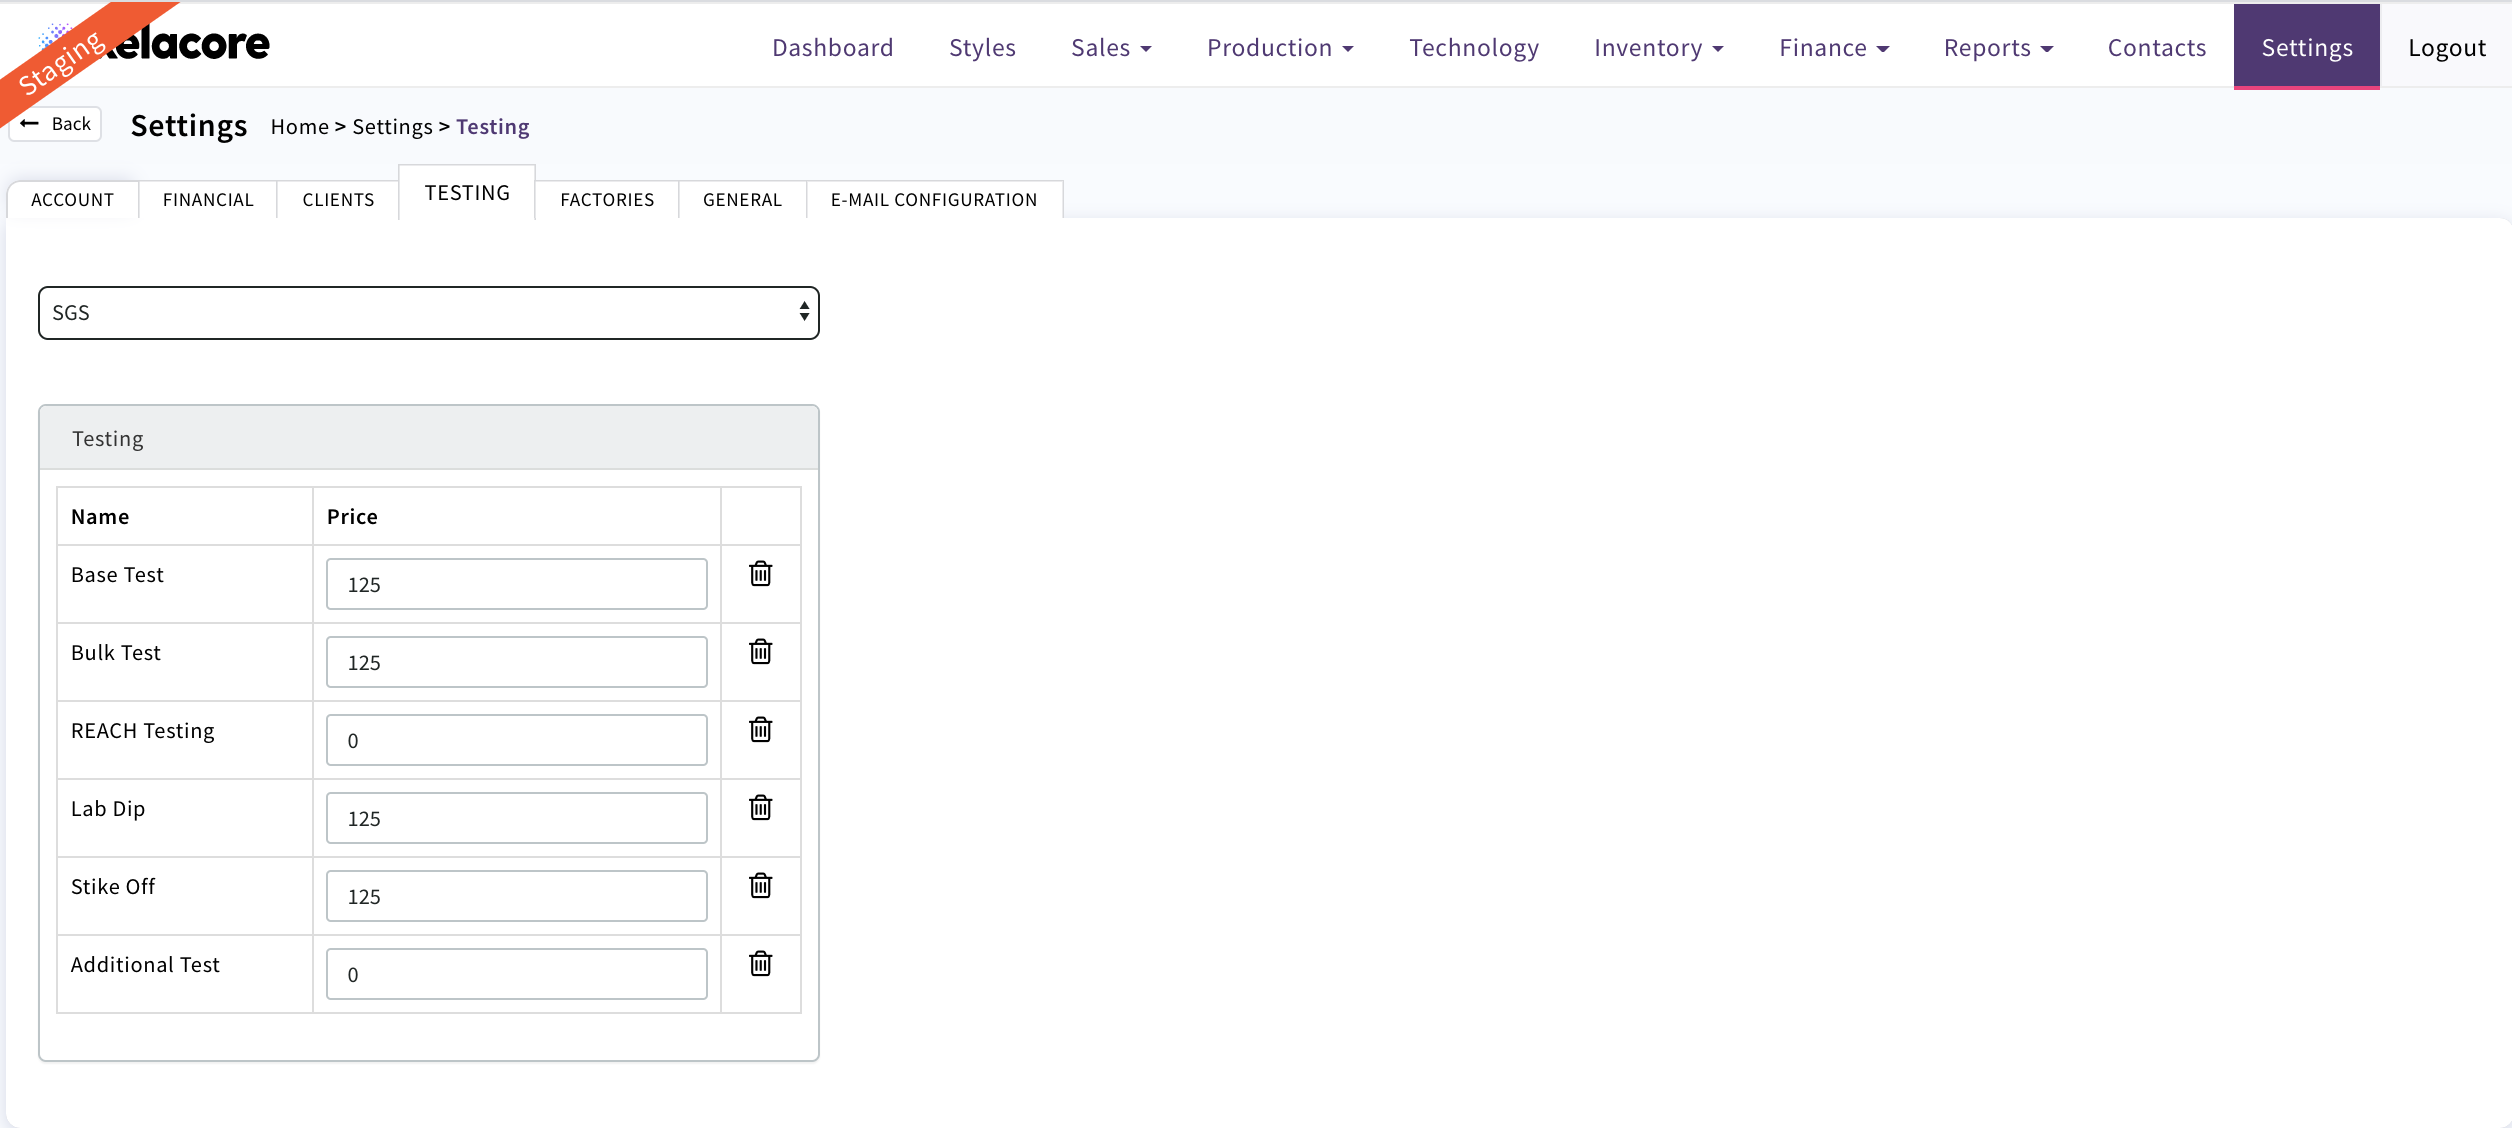Open the Inventory dropdown menu
Screen dimensions: 2512x1128
[x=1658, y=48]
